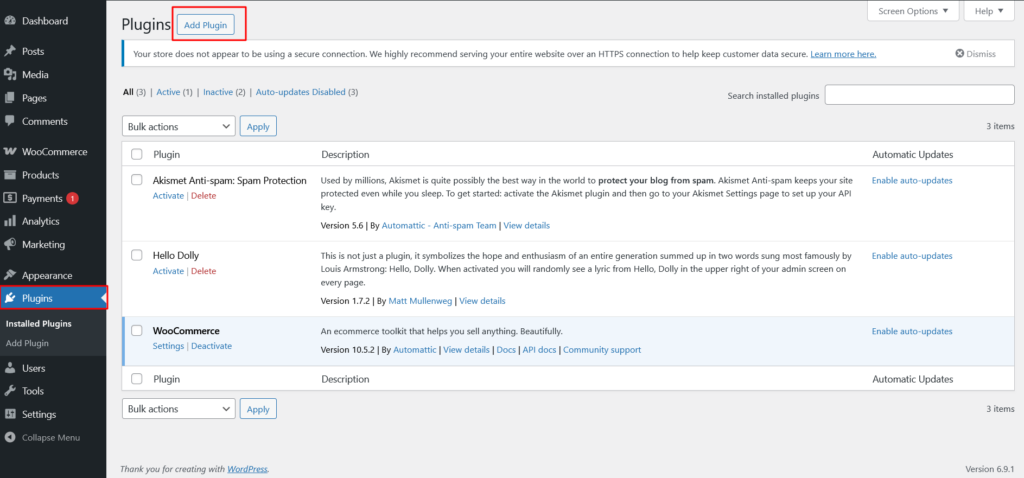Open Media via its sidebar icon
This screenshot has height=478, width=1024.
(x=10, y=74)
